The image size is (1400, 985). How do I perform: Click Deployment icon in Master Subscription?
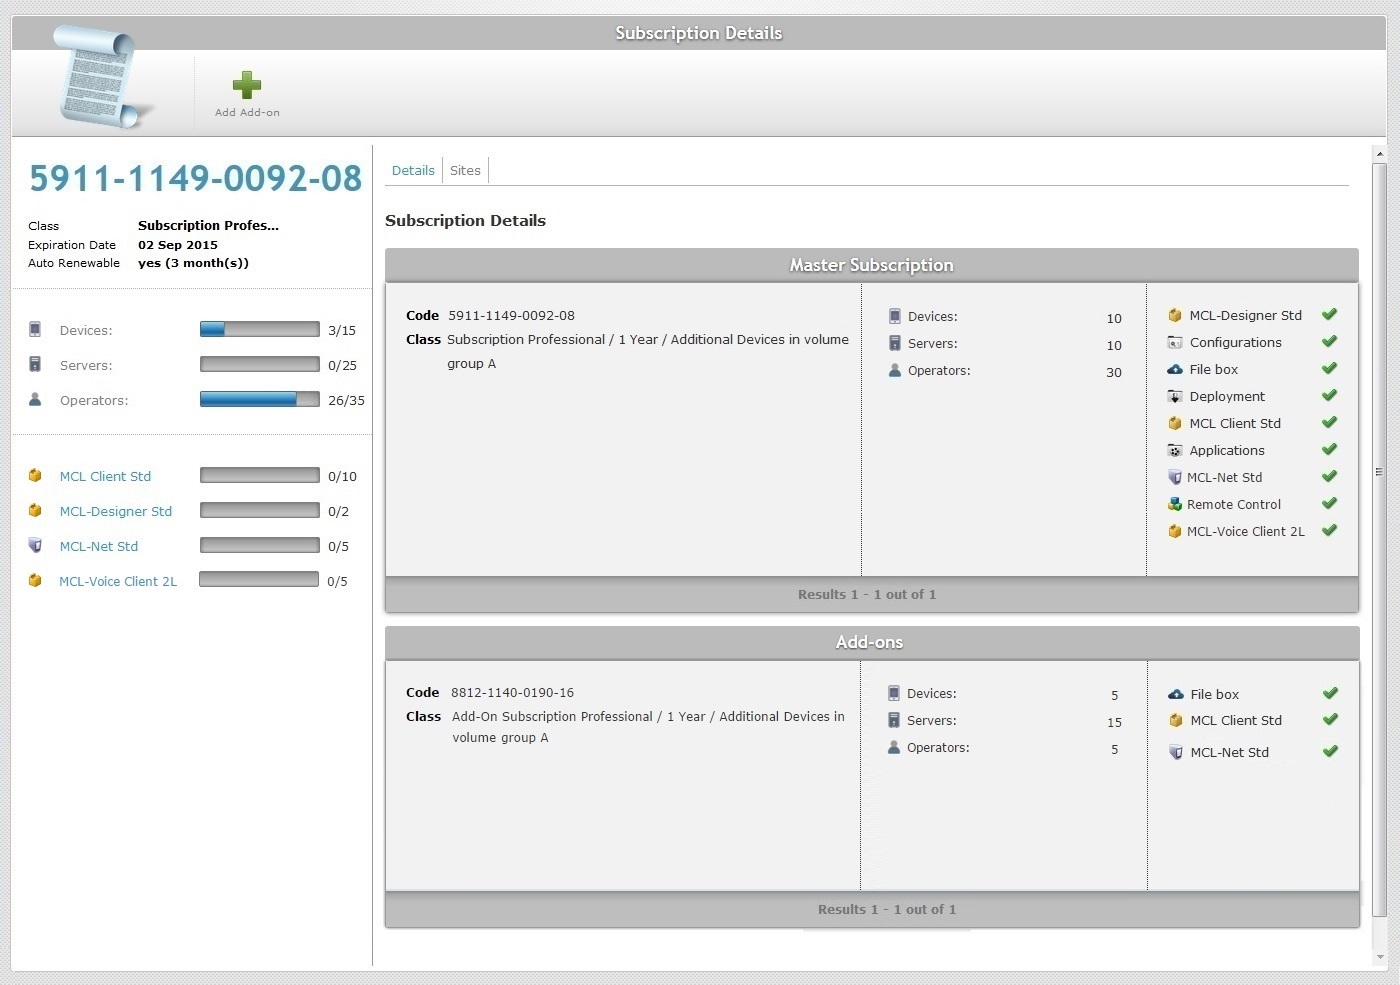(x=1175, y=396)
